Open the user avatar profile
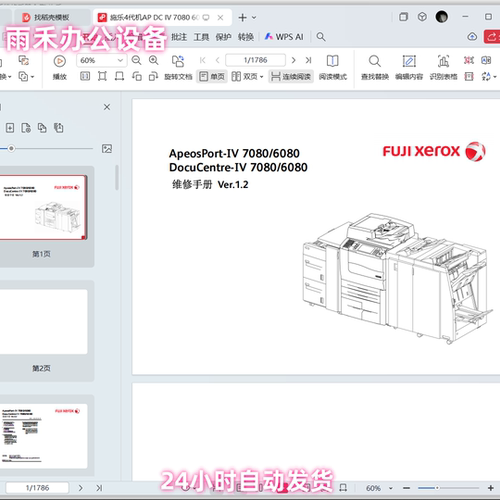The image size is (500, 500). 442,17
